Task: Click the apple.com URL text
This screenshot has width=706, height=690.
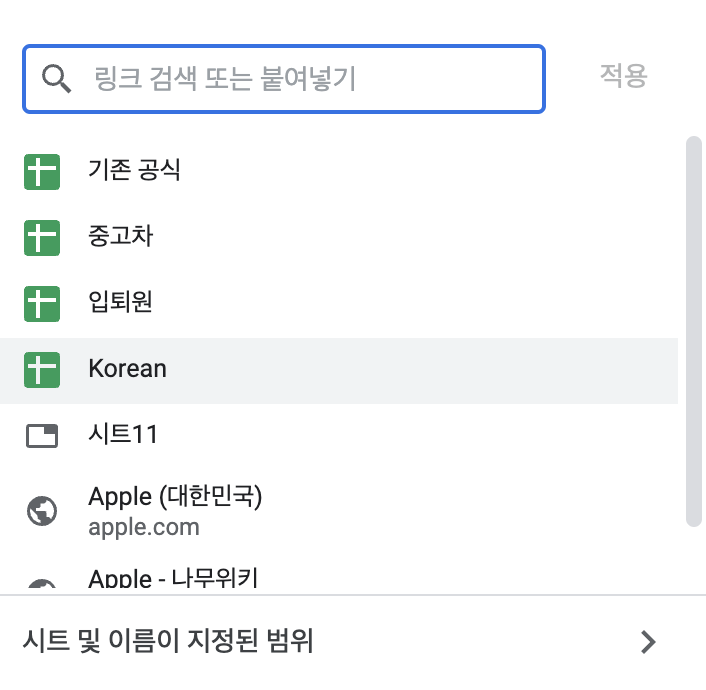Action: pos(144,527)
